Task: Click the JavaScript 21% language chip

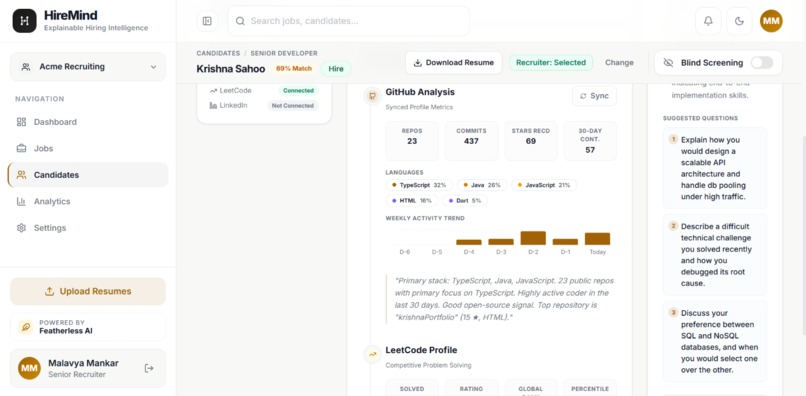Action: pos(544,185)
